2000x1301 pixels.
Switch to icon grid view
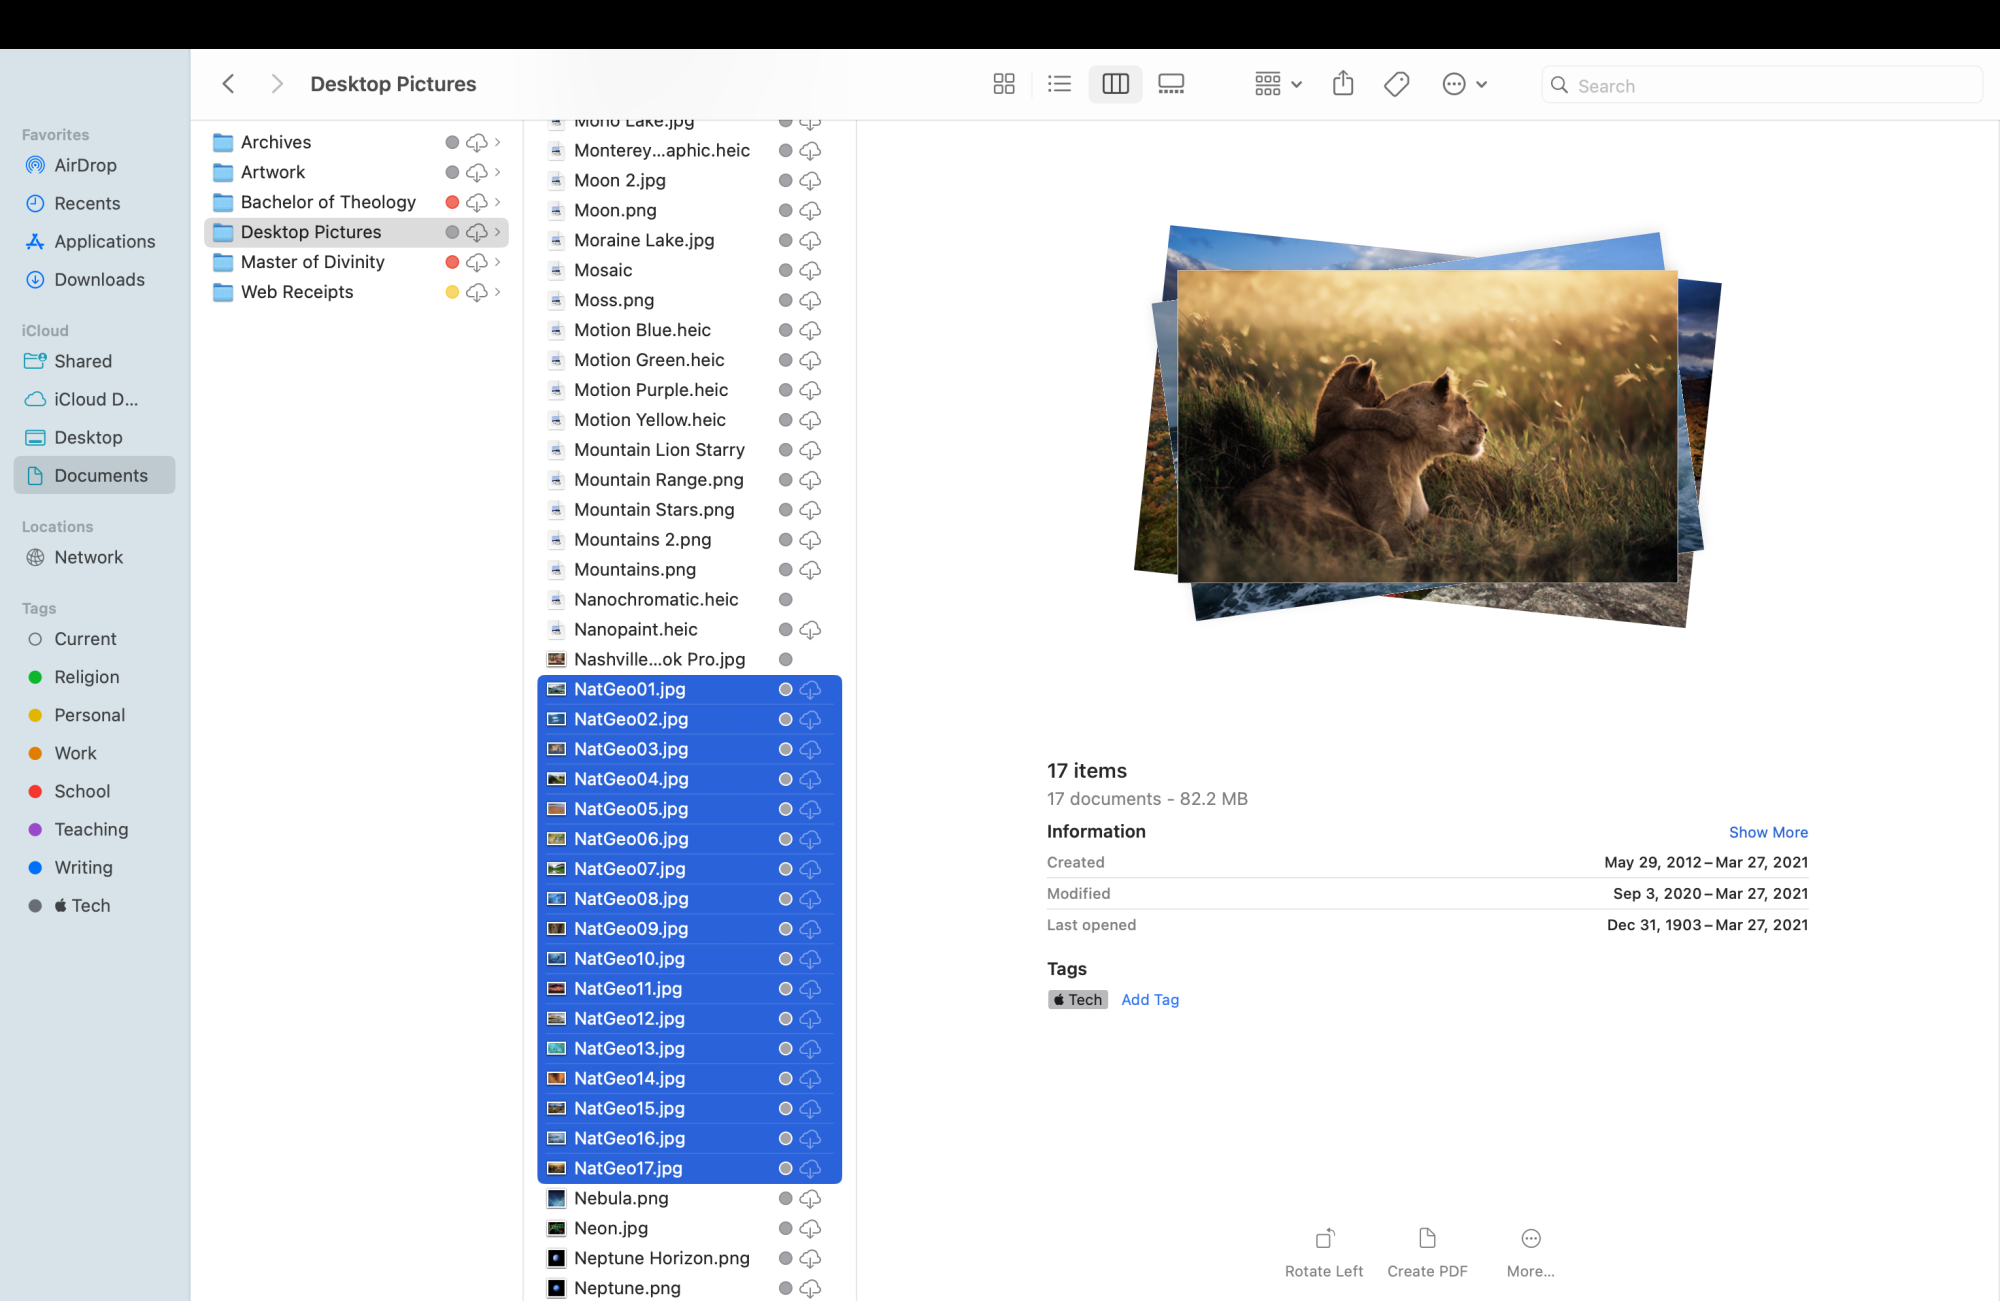point(1003,84)
